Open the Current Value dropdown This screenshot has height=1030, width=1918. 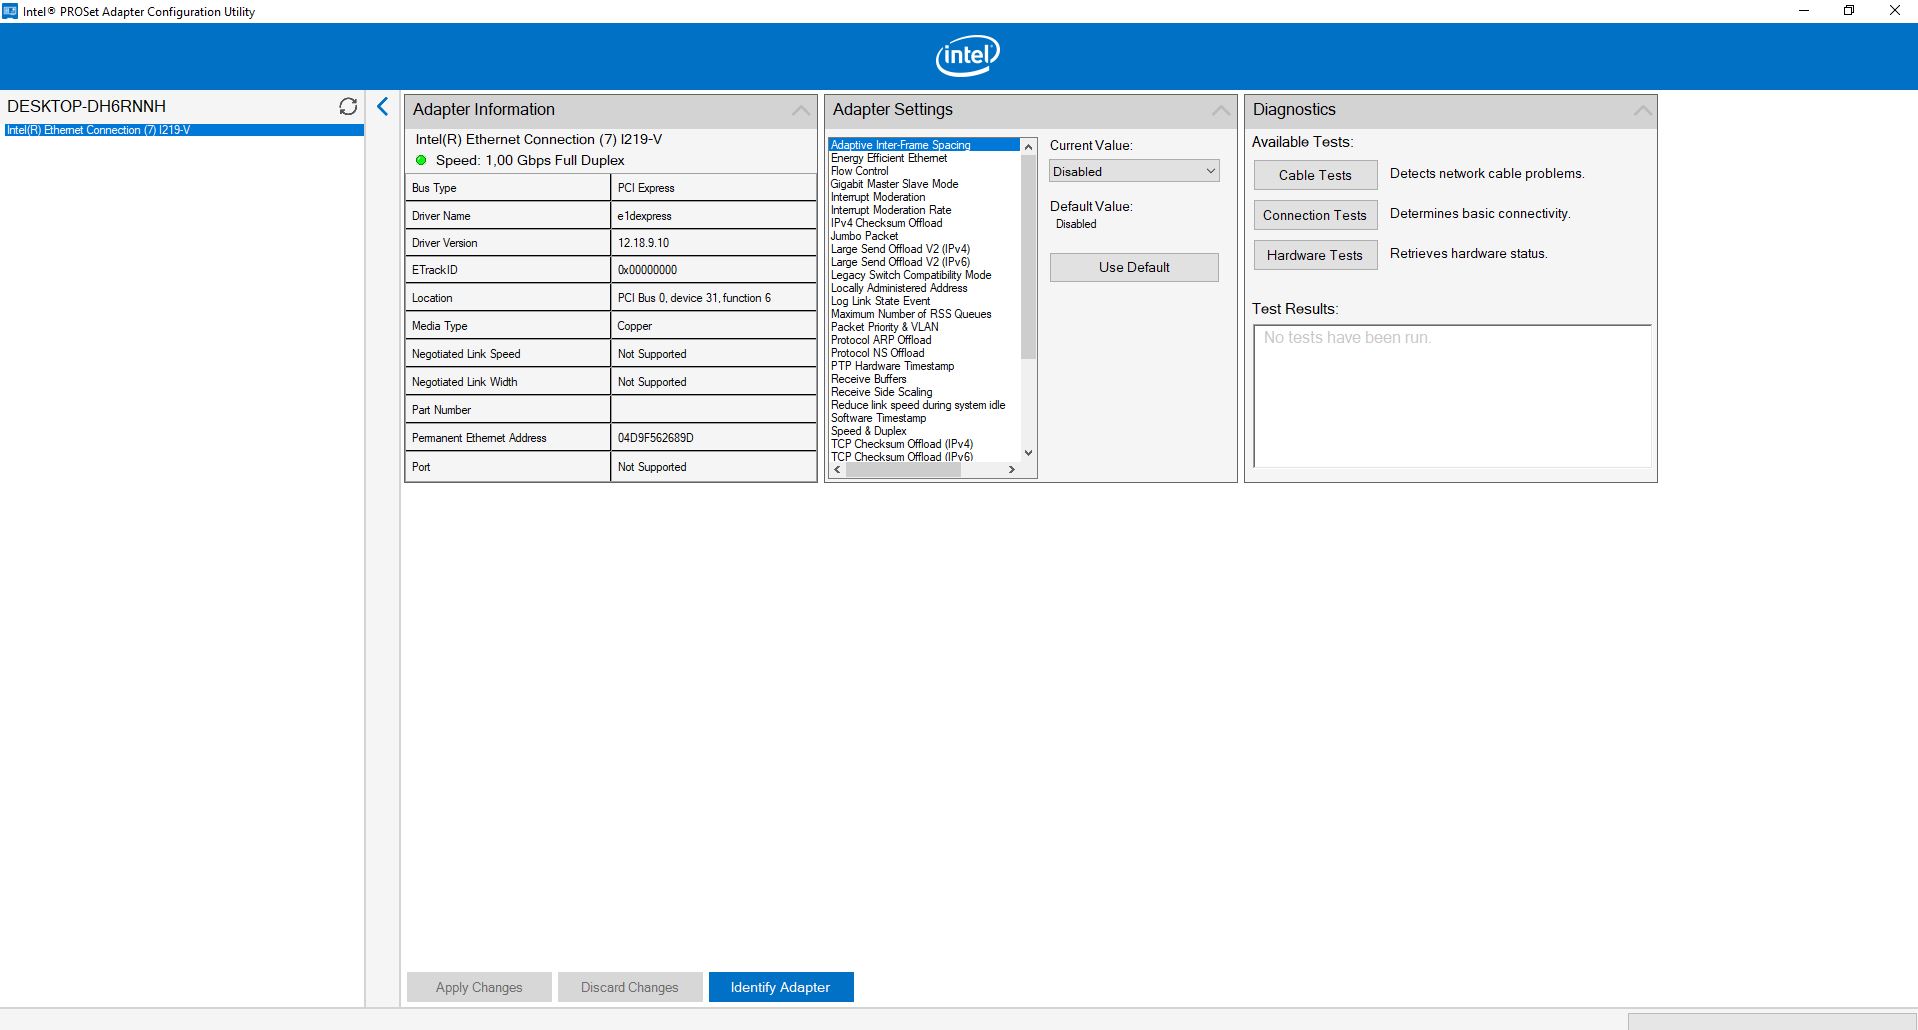pyautogui.click(x=1134, y=171)
